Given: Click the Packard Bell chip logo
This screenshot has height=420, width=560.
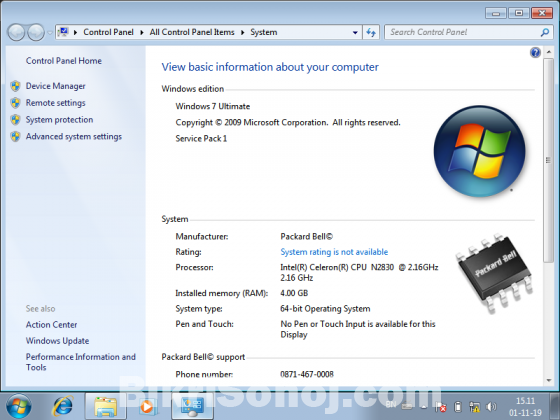Looking at the screenshot, I should click(x=495, y=273).
